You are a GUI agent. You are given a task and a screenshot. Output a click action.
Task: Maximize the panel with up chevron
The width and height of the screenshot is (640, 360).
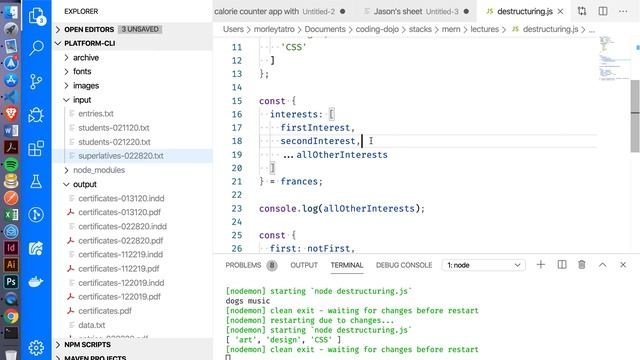point(602,265)
